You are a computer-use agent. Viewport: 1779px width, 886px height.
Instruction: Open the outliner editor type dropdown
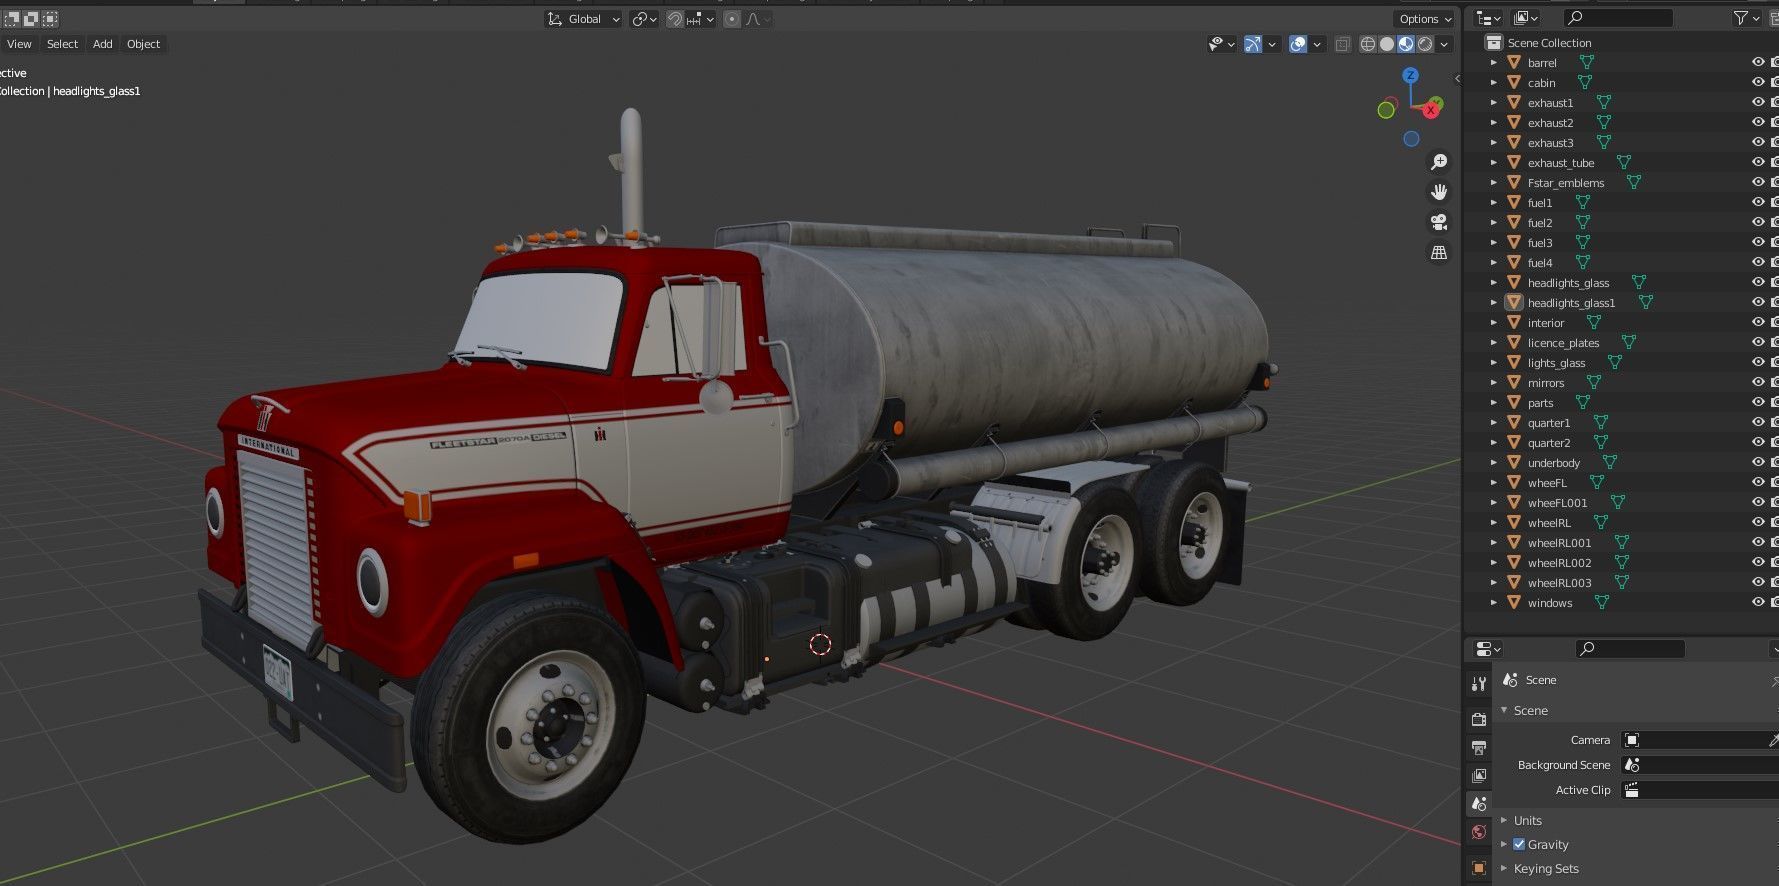1488,18
